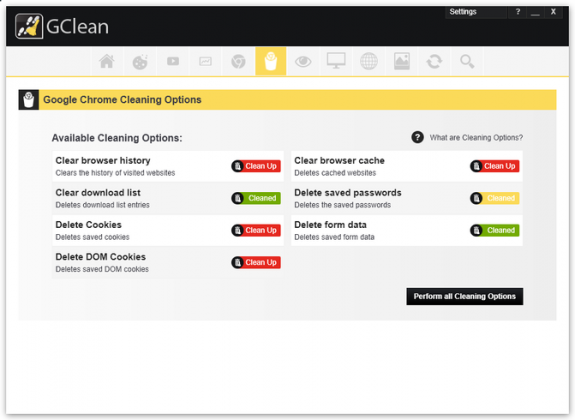Minimize the GClean window
The image size is (575, 420).
535,12
